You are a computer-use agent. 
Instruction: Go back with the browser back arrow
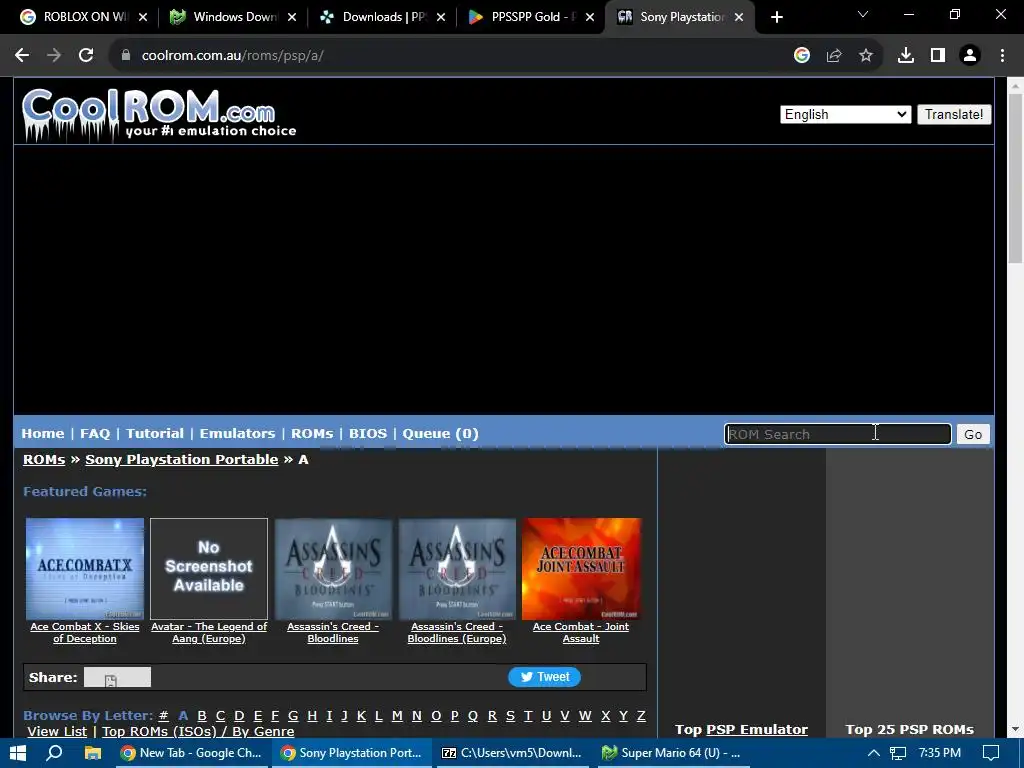pyautogui.click(x=22, y=56)
